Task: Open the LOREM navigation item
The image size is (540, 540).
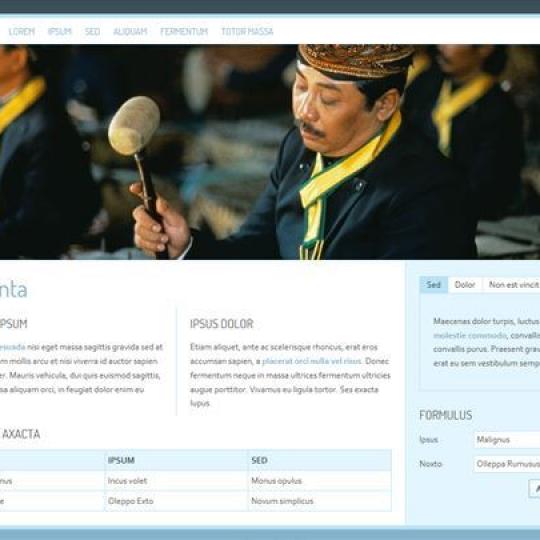Action: [x=22, y=32]
